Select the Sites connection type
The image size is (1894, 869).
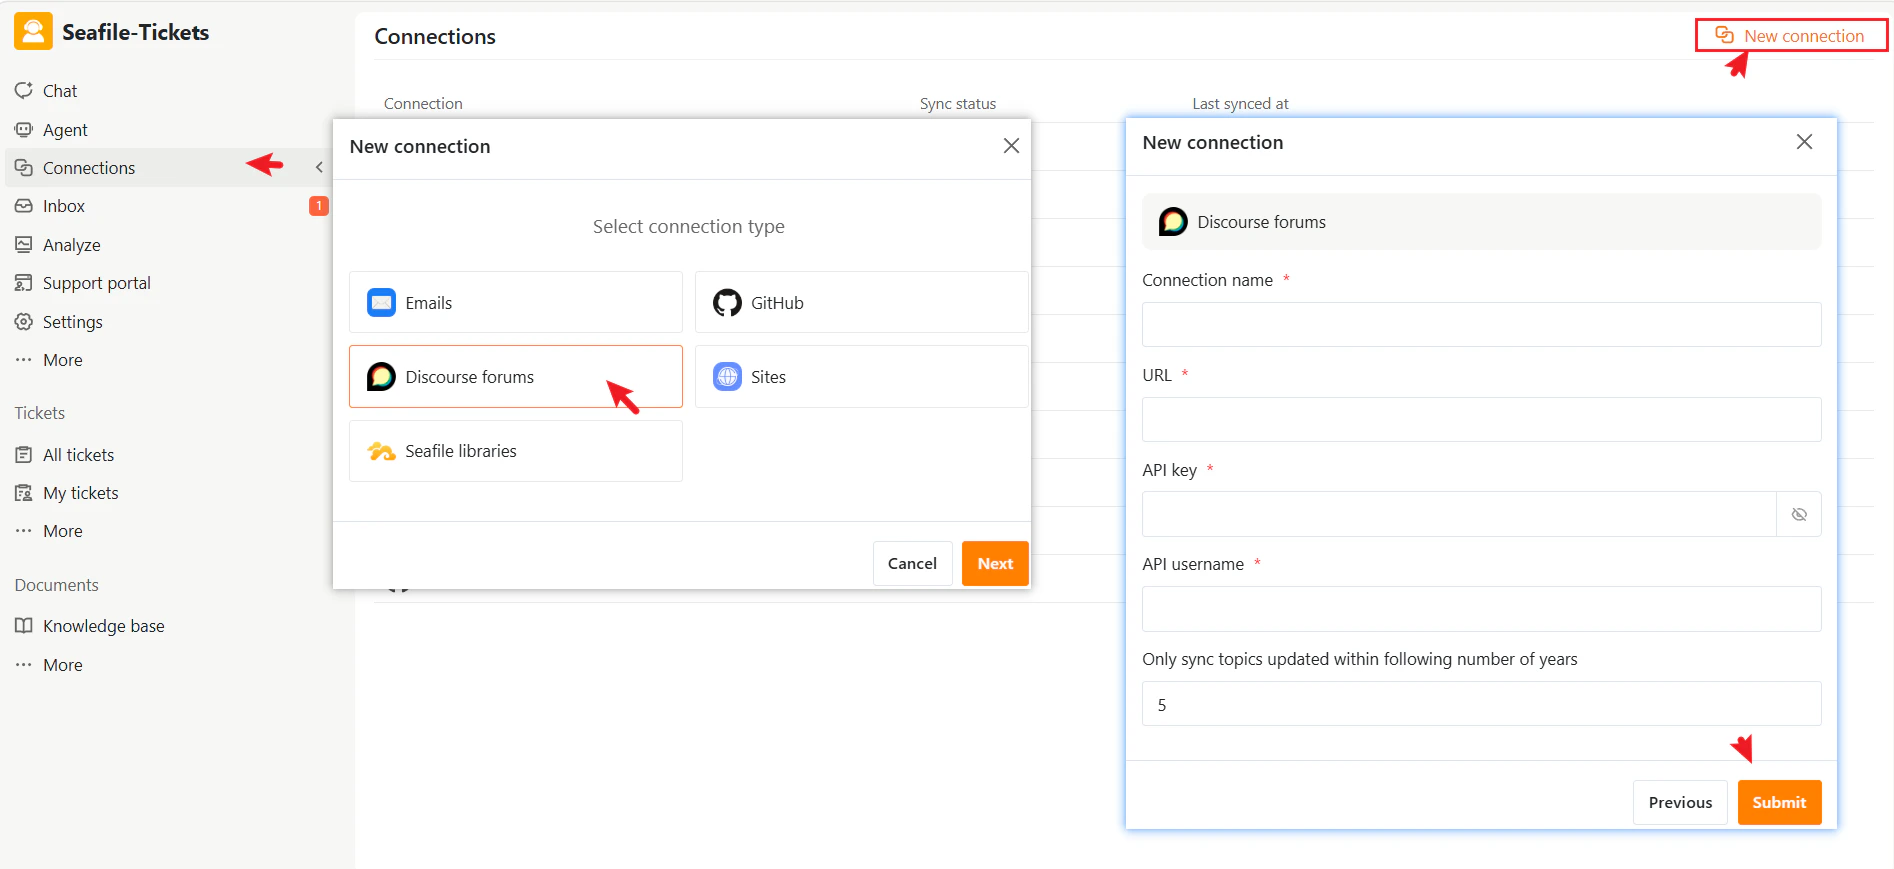tap(862, 377)
